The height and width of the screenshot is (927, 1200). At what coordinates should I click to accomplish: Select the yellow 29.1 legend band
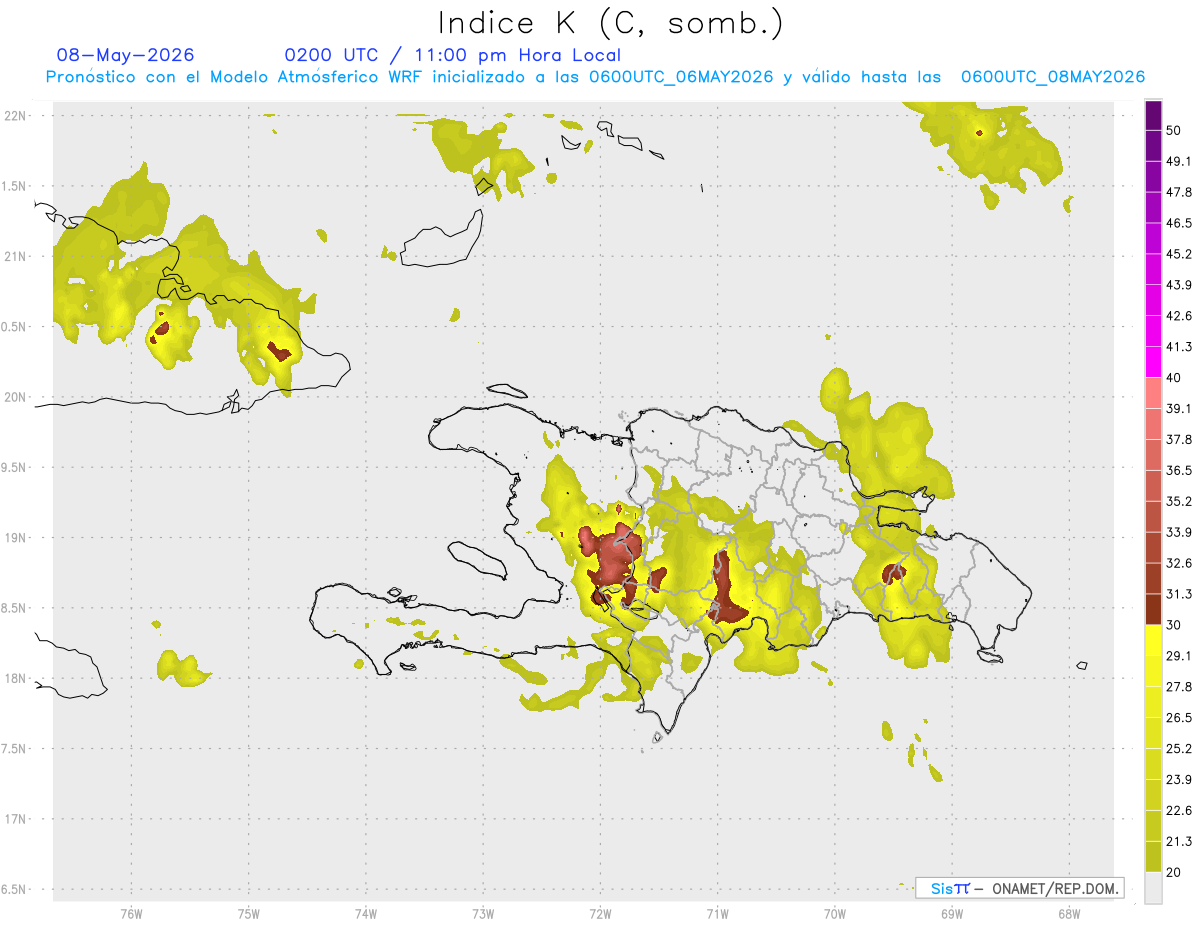[1153, 641]
